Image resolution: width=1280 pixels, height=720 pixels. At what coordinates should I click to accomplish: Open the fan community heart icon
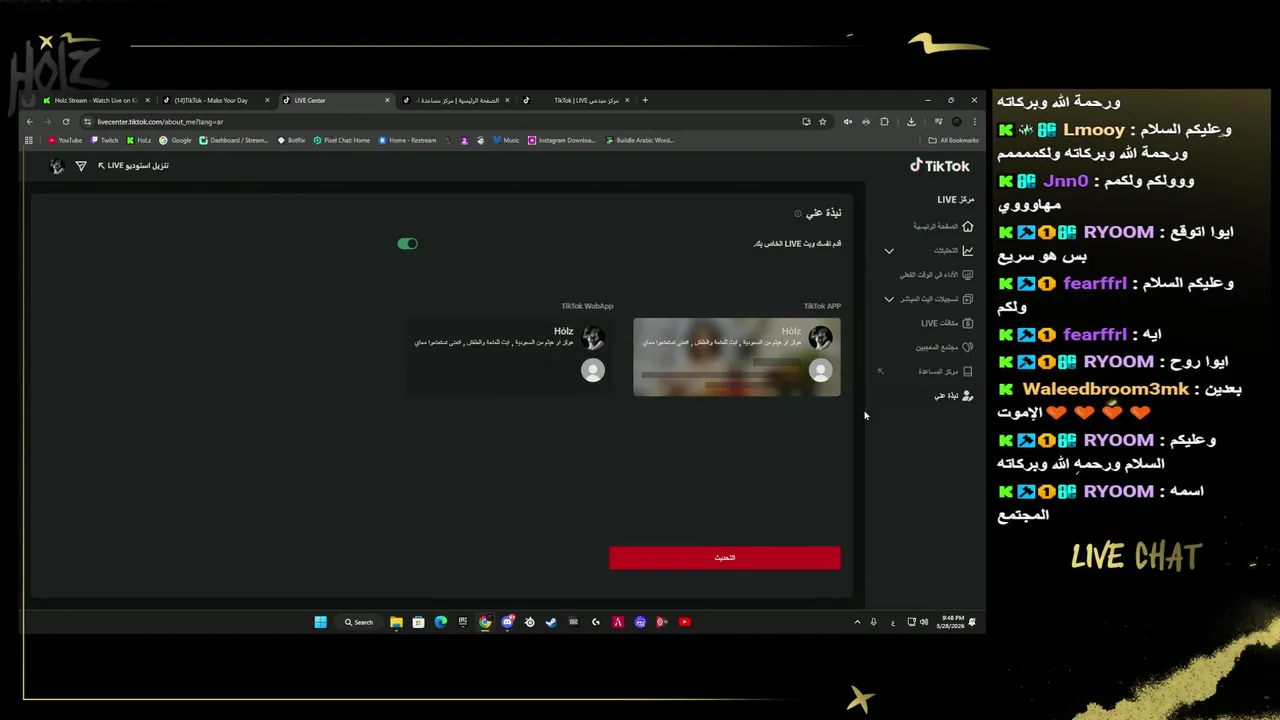967,347
